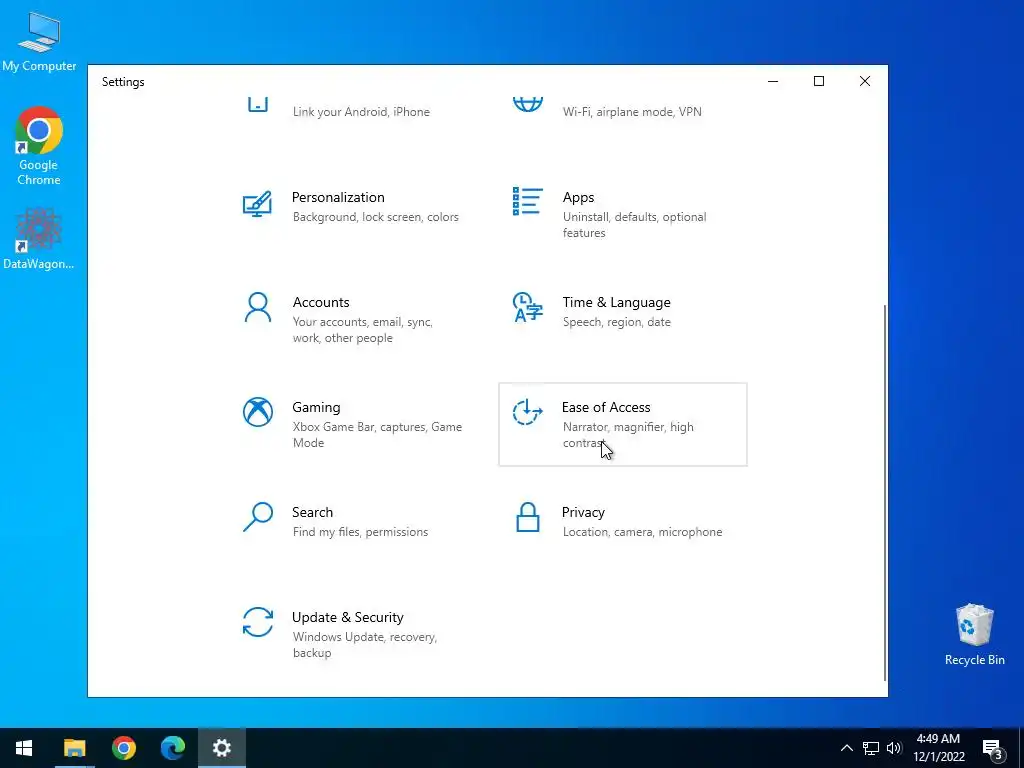Open the Gaming Xbox icon
Image resolution: width=1024 pixels, height=768 pixels.
(258, 412)
